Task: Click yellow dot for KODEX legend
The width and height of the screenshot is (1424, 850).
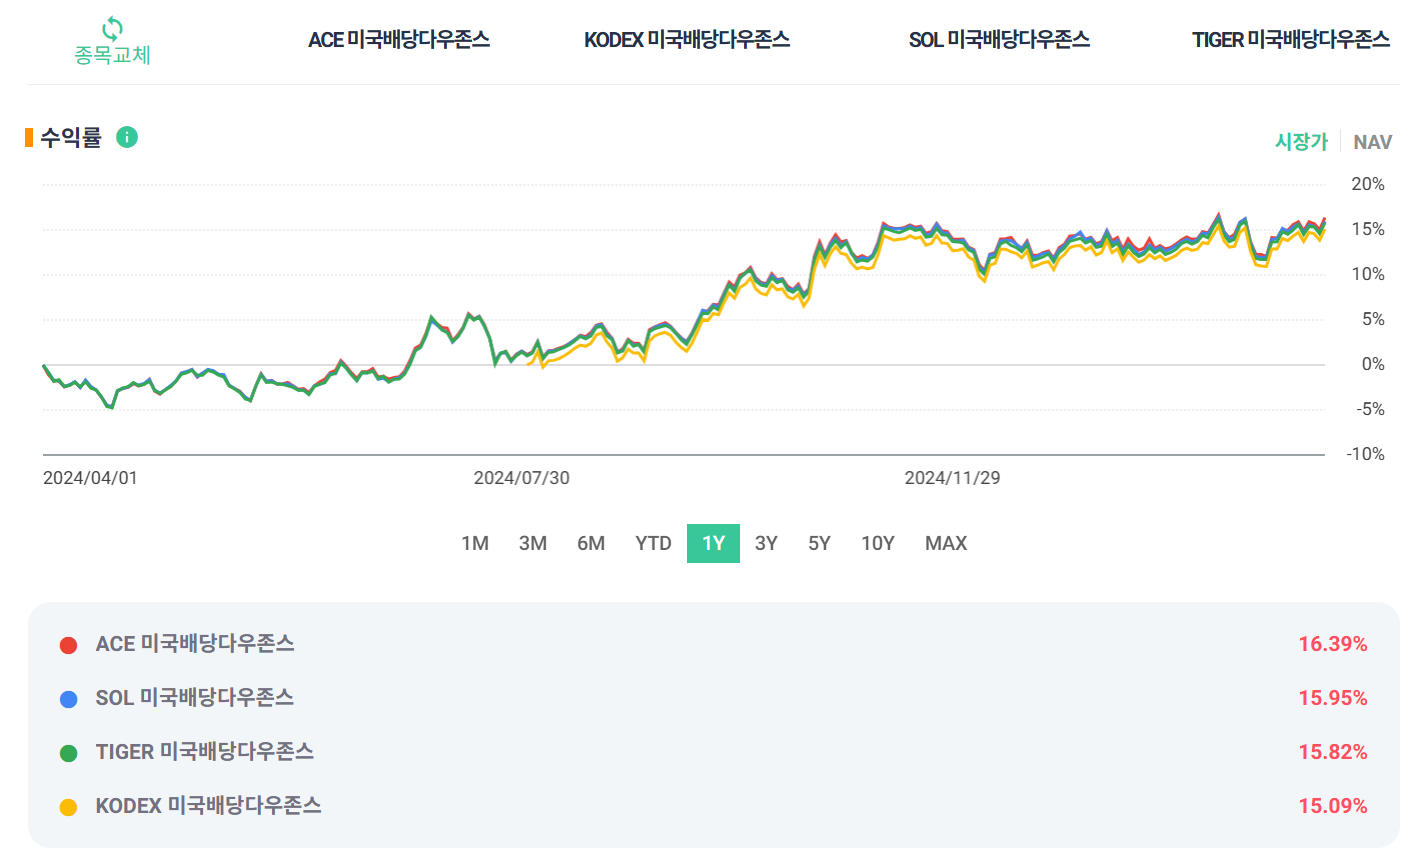Action: [x=68, y=807]
